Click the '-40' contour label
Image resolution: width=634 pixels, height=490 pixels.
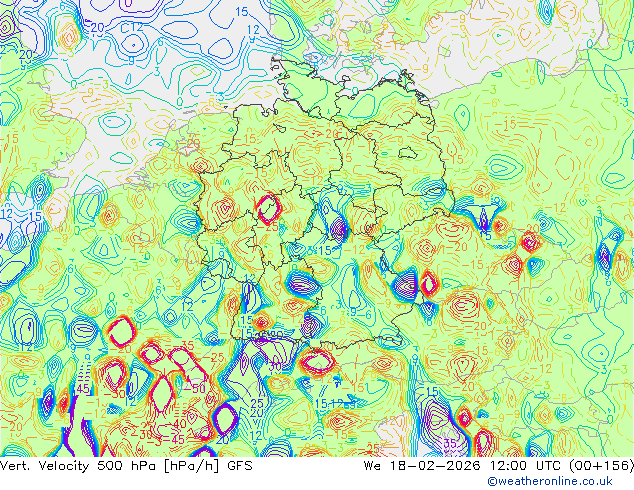click(x=176, y=424)
